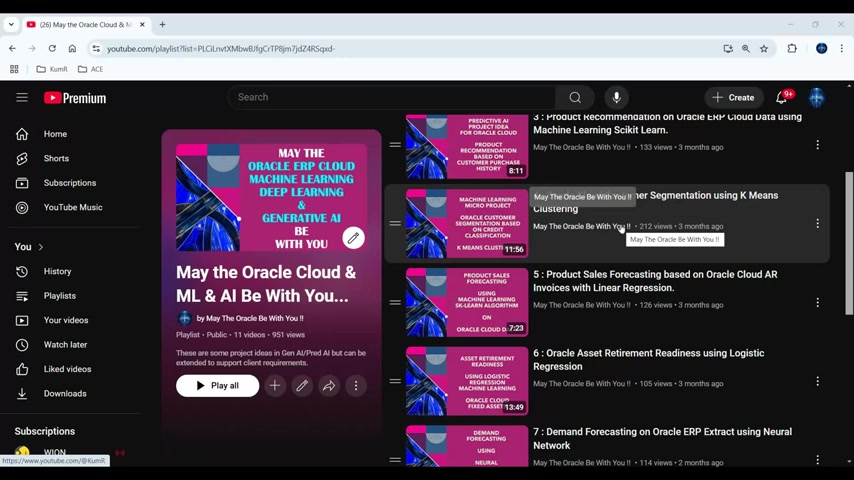Screen dimensions: 854x480
Task: Open Chrome three-dot menu
Action: point(841,48)
